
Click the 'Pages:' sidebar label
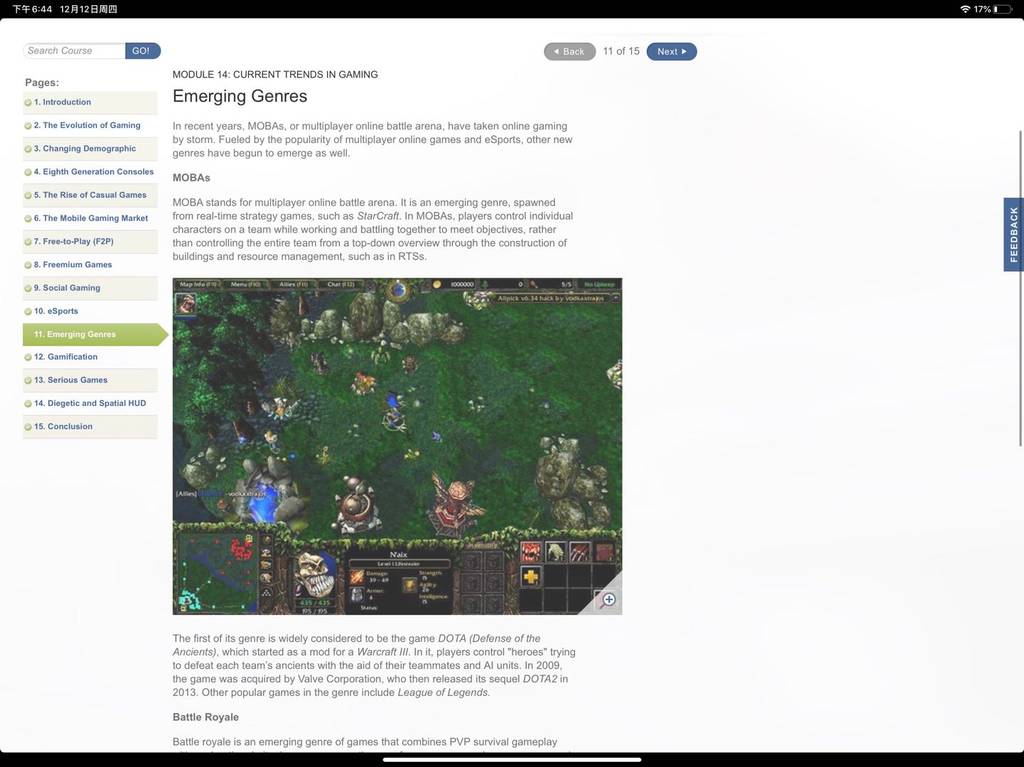[42, 83]
